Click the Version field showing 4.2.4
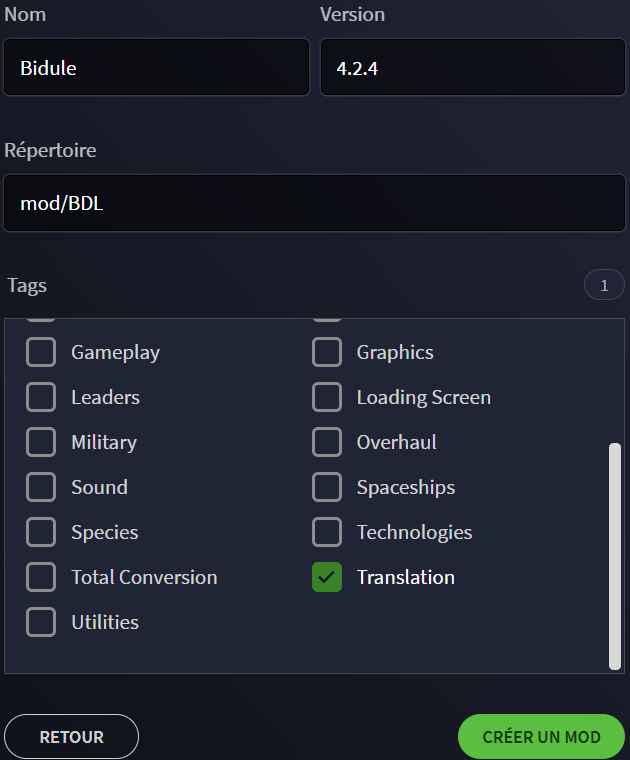 tap(473, 67)
